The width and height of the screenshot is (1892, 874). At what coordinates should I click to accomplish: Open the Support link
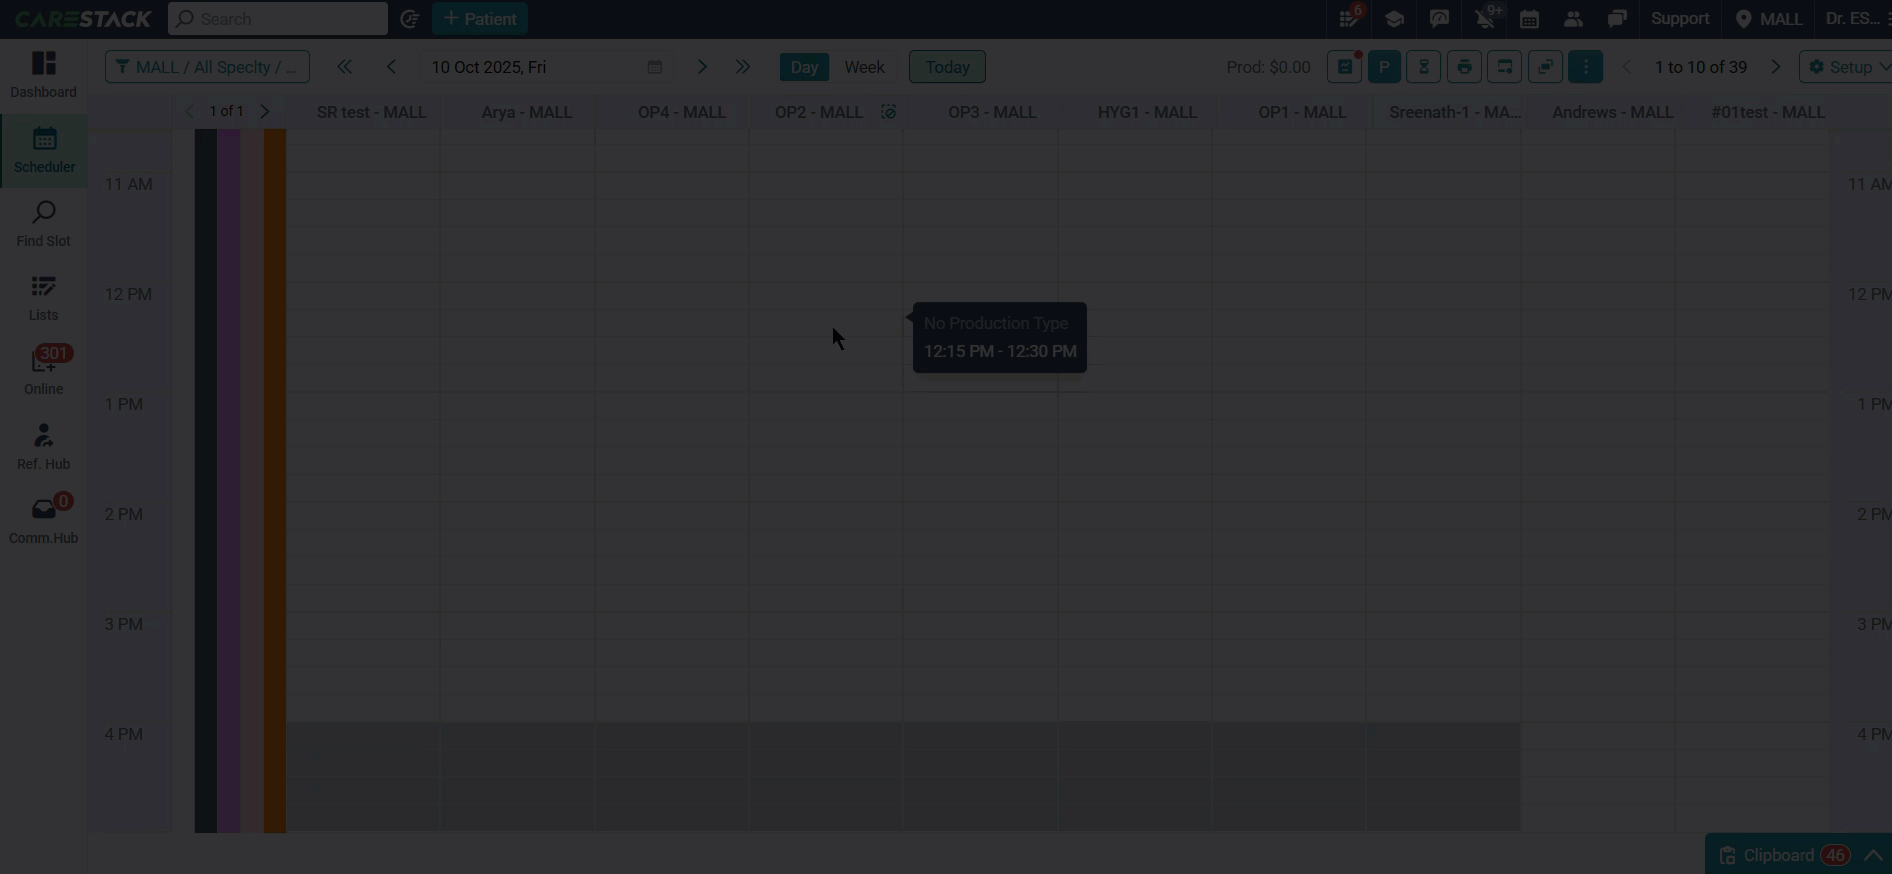click(x=1680, y=19)
